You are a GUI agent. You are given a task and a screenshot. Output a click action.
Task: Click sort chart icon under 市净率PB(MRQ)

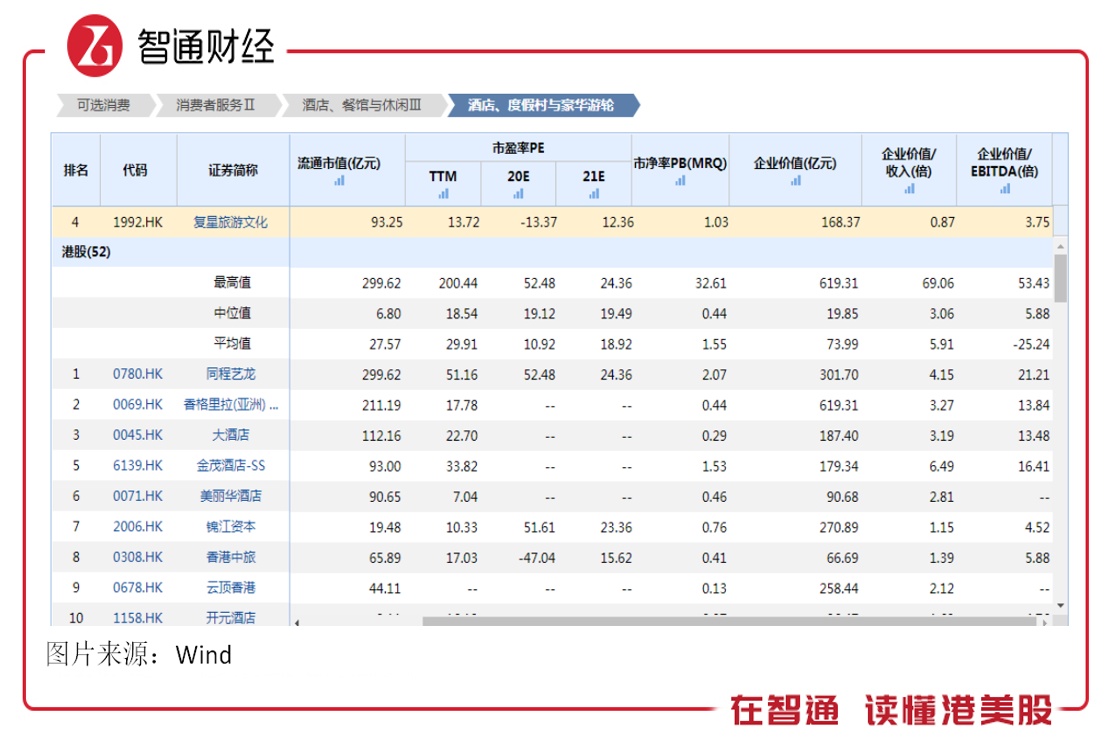tap(680, 181)
